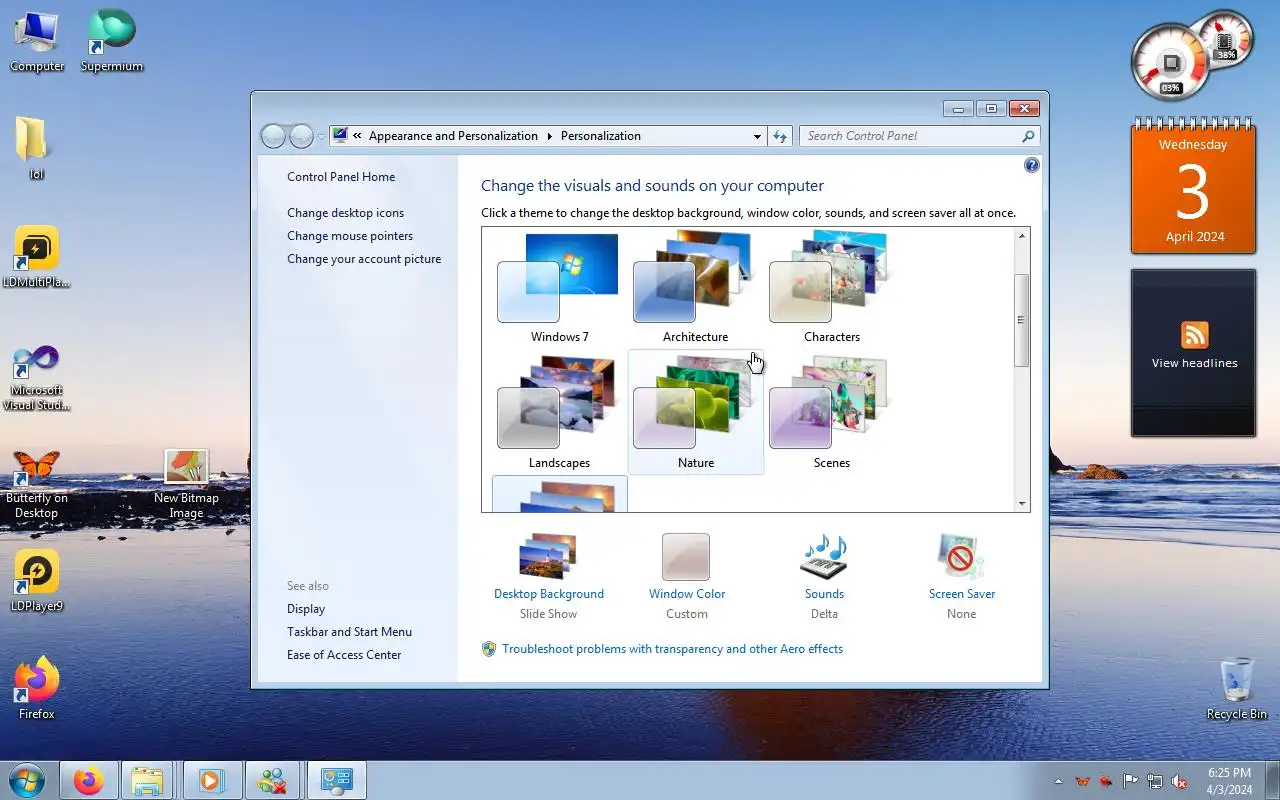Click the Action Center flag icon
The height and width of the screenshot is (800, 1280).
(x=1131, y=781)
